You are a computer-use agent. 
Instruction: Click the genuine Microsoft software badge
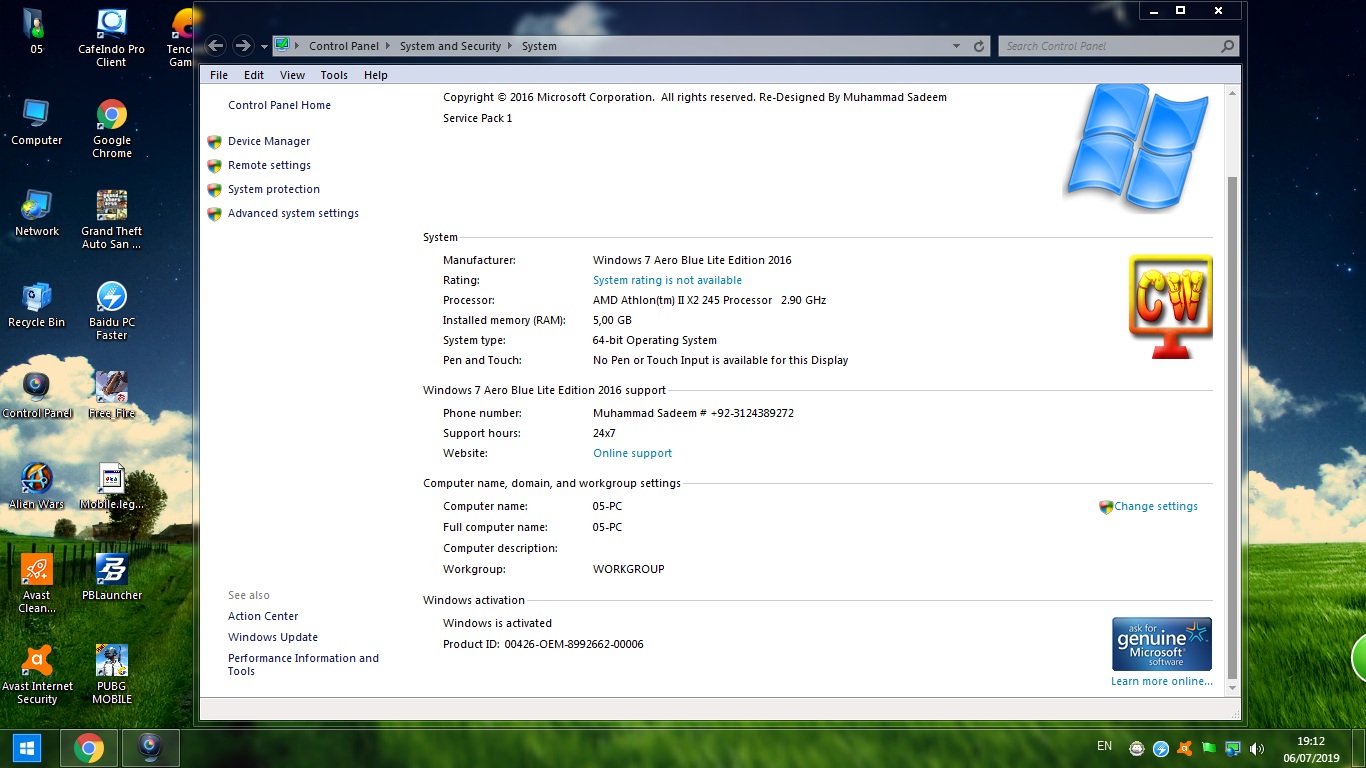pyautogui.click(x=1161, y=643)
